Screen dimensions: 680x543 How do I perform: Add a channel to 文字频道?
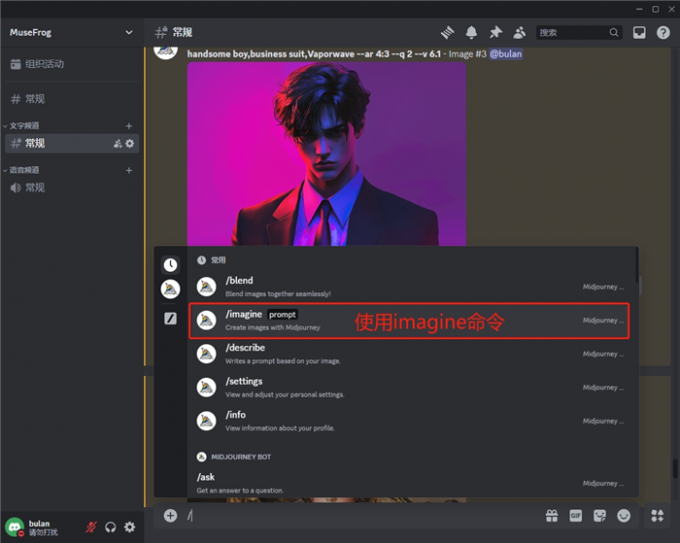click(x=129, y=126)
